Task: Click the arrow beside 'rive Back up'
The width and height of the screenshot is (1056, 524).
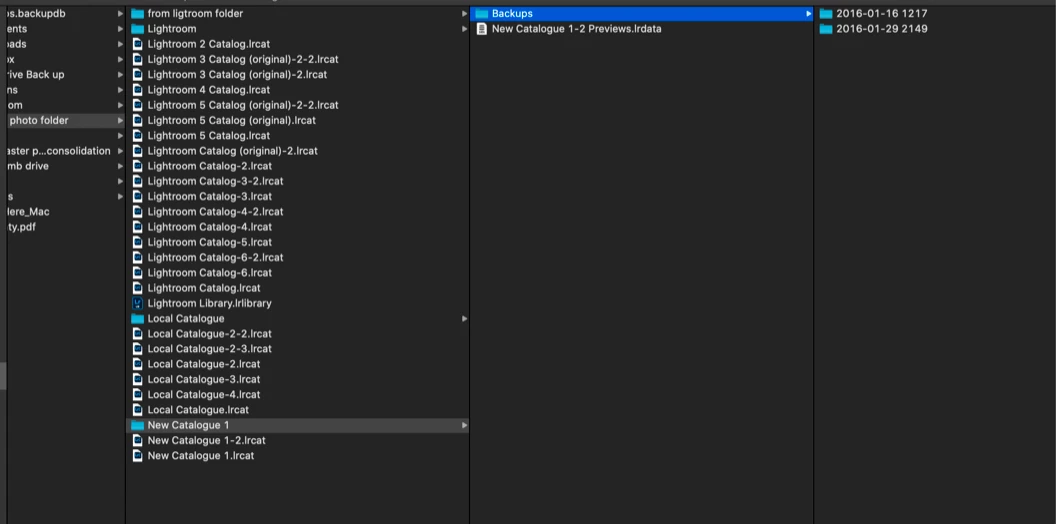Action: coord(120,75)
